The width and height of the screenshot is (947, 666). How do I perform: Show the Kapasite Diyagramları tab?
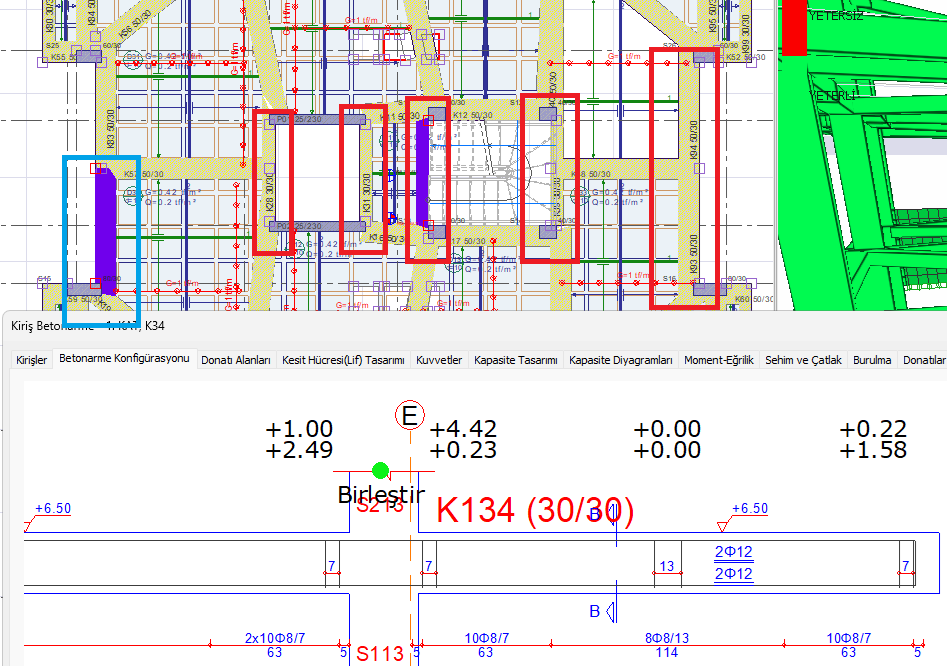[620, 360]
